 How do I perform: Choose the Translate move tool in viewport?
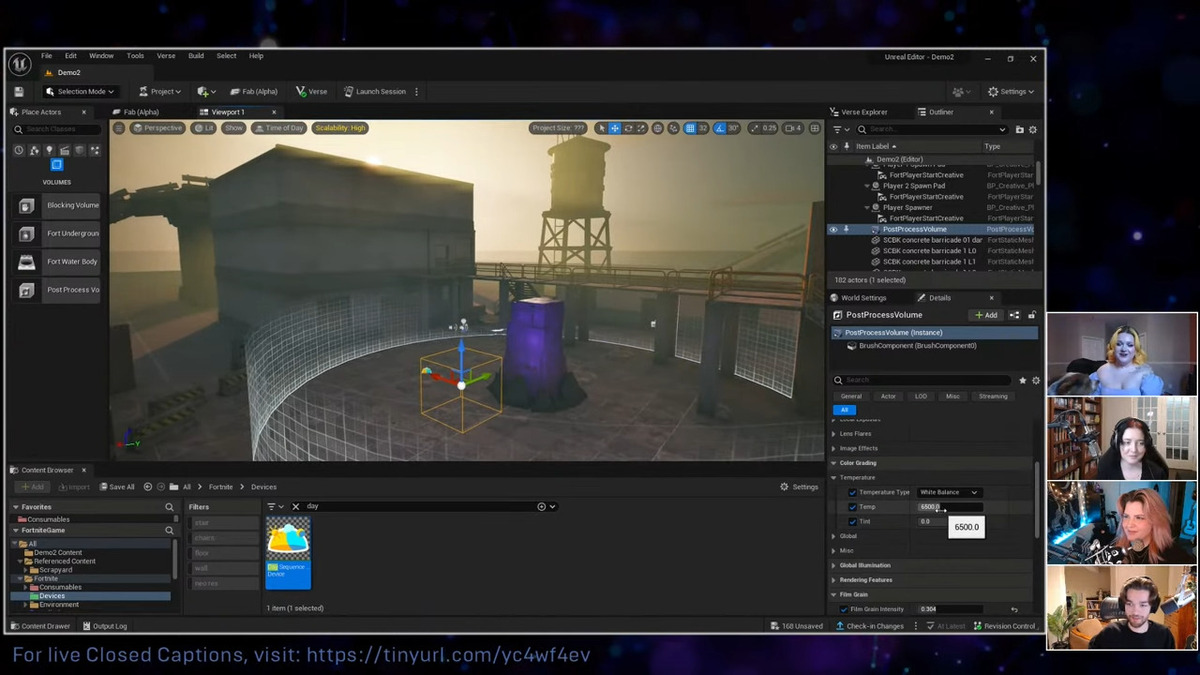614,128
